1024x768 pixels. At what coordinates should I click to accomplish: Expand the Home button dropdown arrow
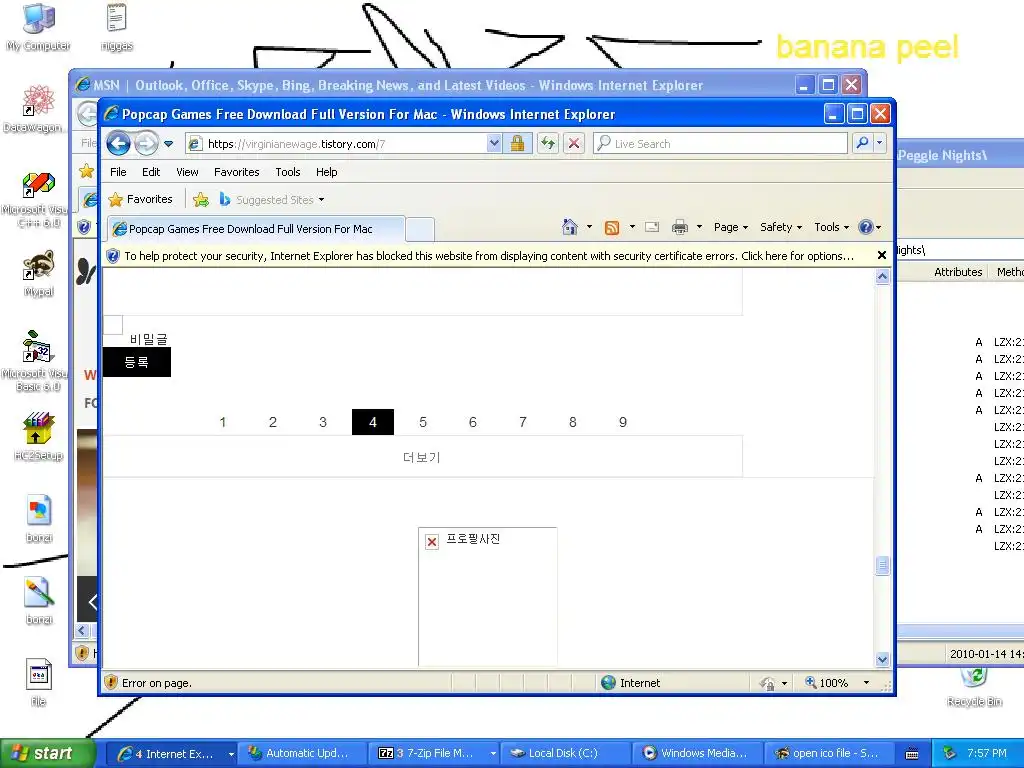[589, 227]
